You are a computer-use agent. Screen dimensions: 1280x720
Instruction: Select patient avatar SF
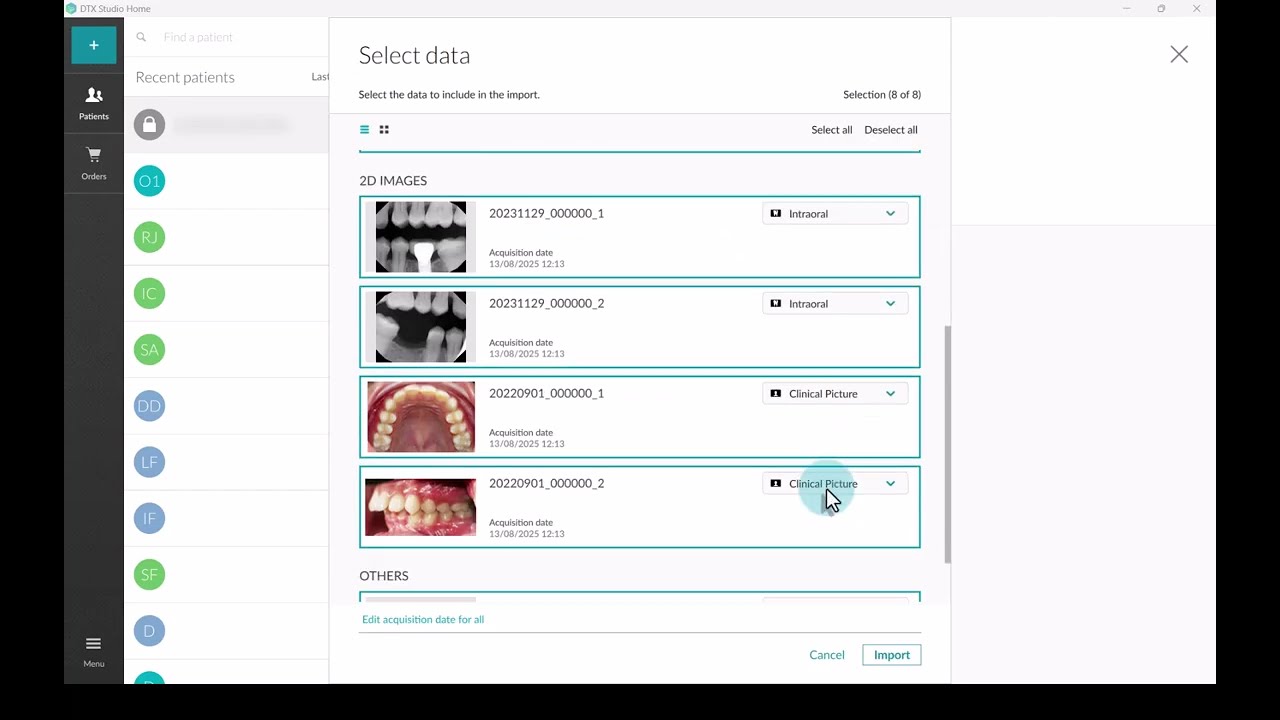pos(149,574)
